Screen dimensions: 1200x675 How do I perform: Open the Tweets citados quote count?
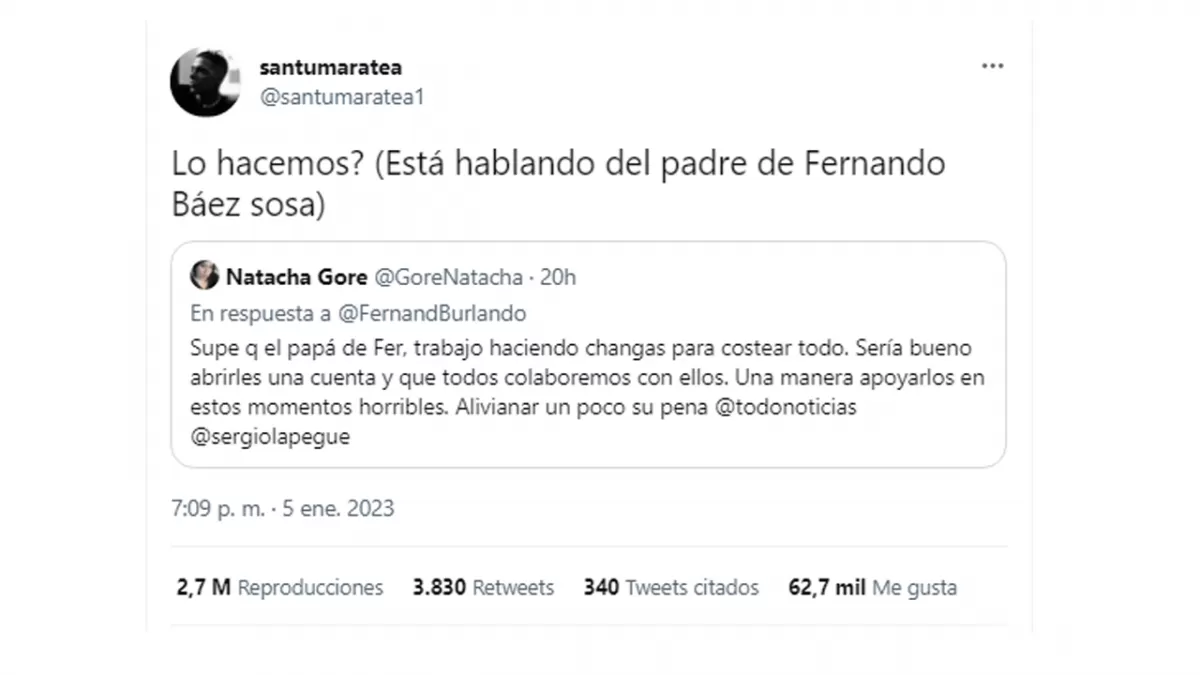coord(670,588)
